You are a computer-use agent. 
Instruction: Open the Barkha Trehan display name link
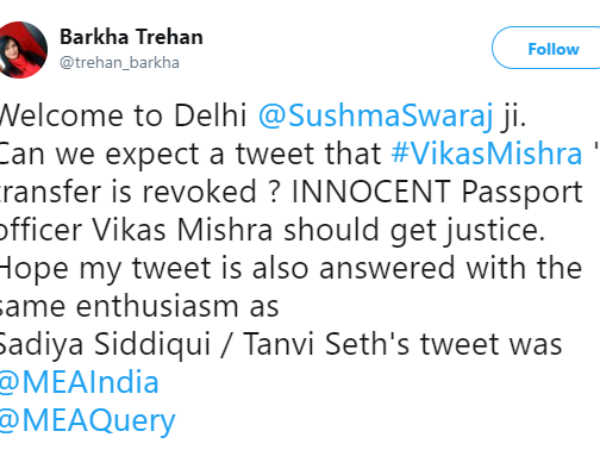131,37
